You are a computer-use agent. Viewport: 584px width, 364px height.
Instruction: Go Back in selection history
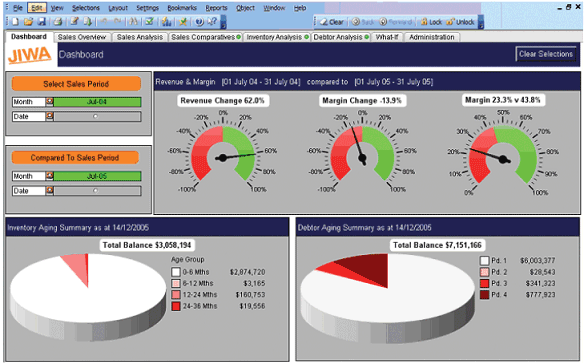click(x=363, y=22)
